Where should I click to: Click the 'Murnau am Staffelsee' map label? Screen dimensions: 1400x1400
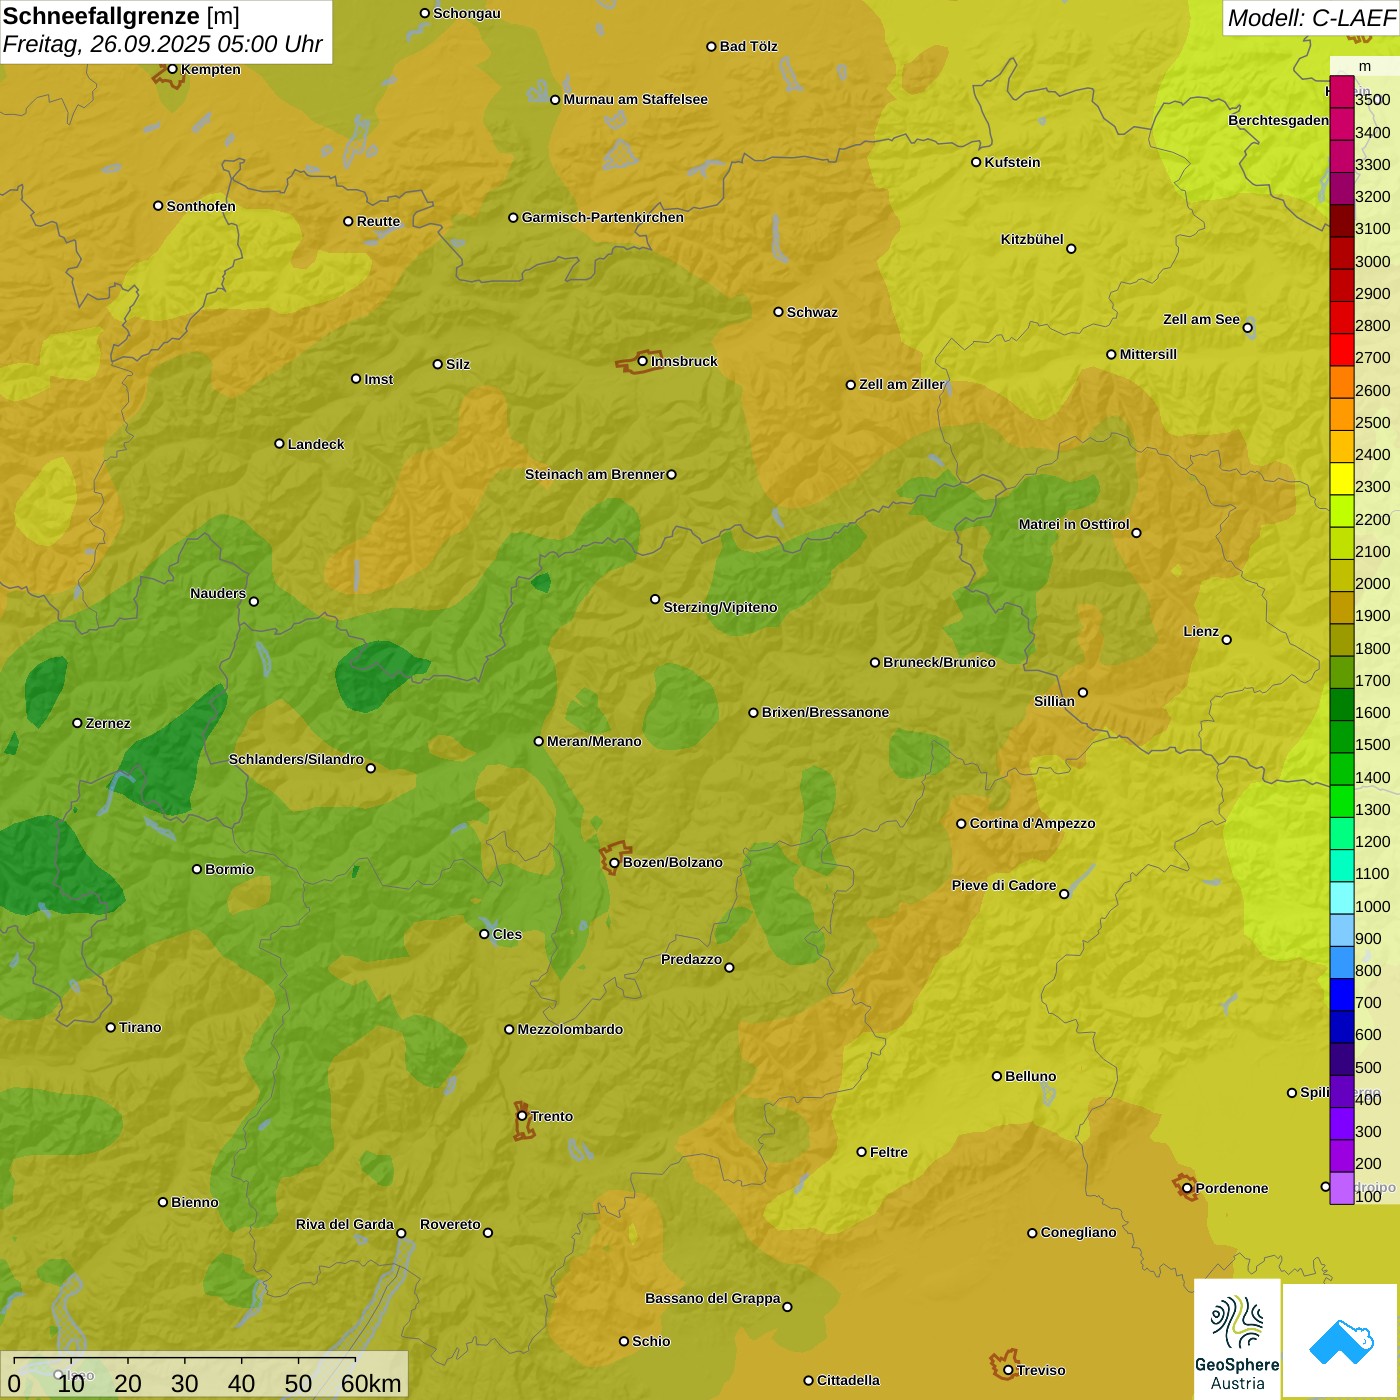(x=636, y=99)
